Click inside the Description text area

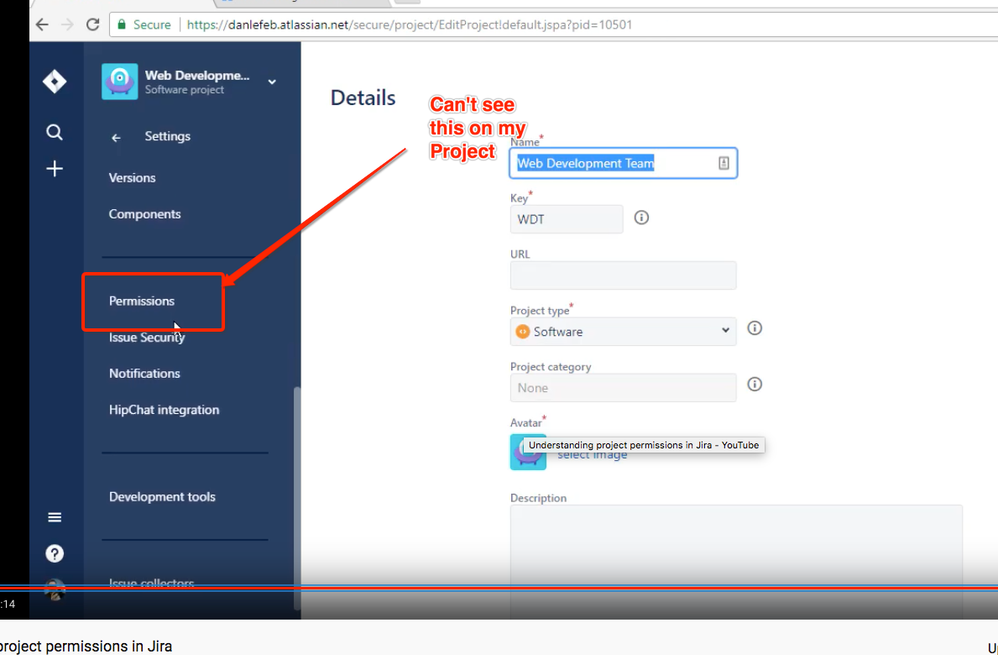(x=736, y=560)
